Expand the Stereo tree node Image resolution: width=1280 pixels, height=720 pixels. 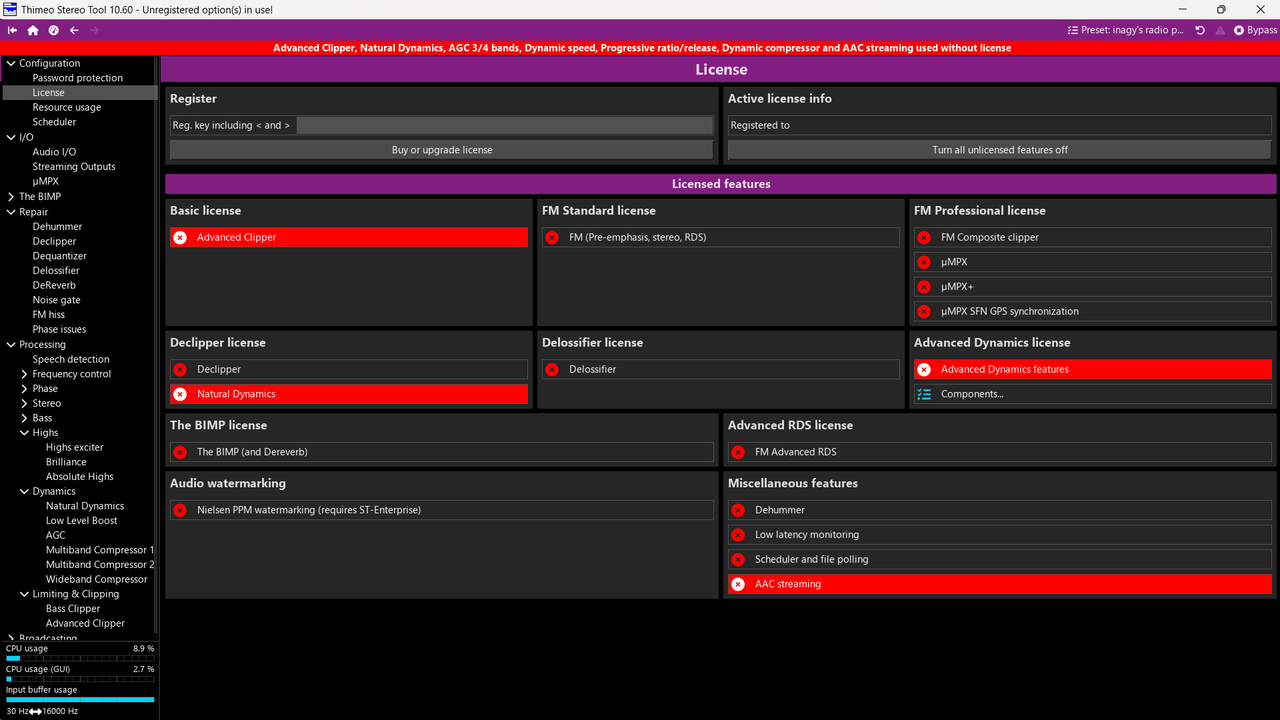point(24,403)
